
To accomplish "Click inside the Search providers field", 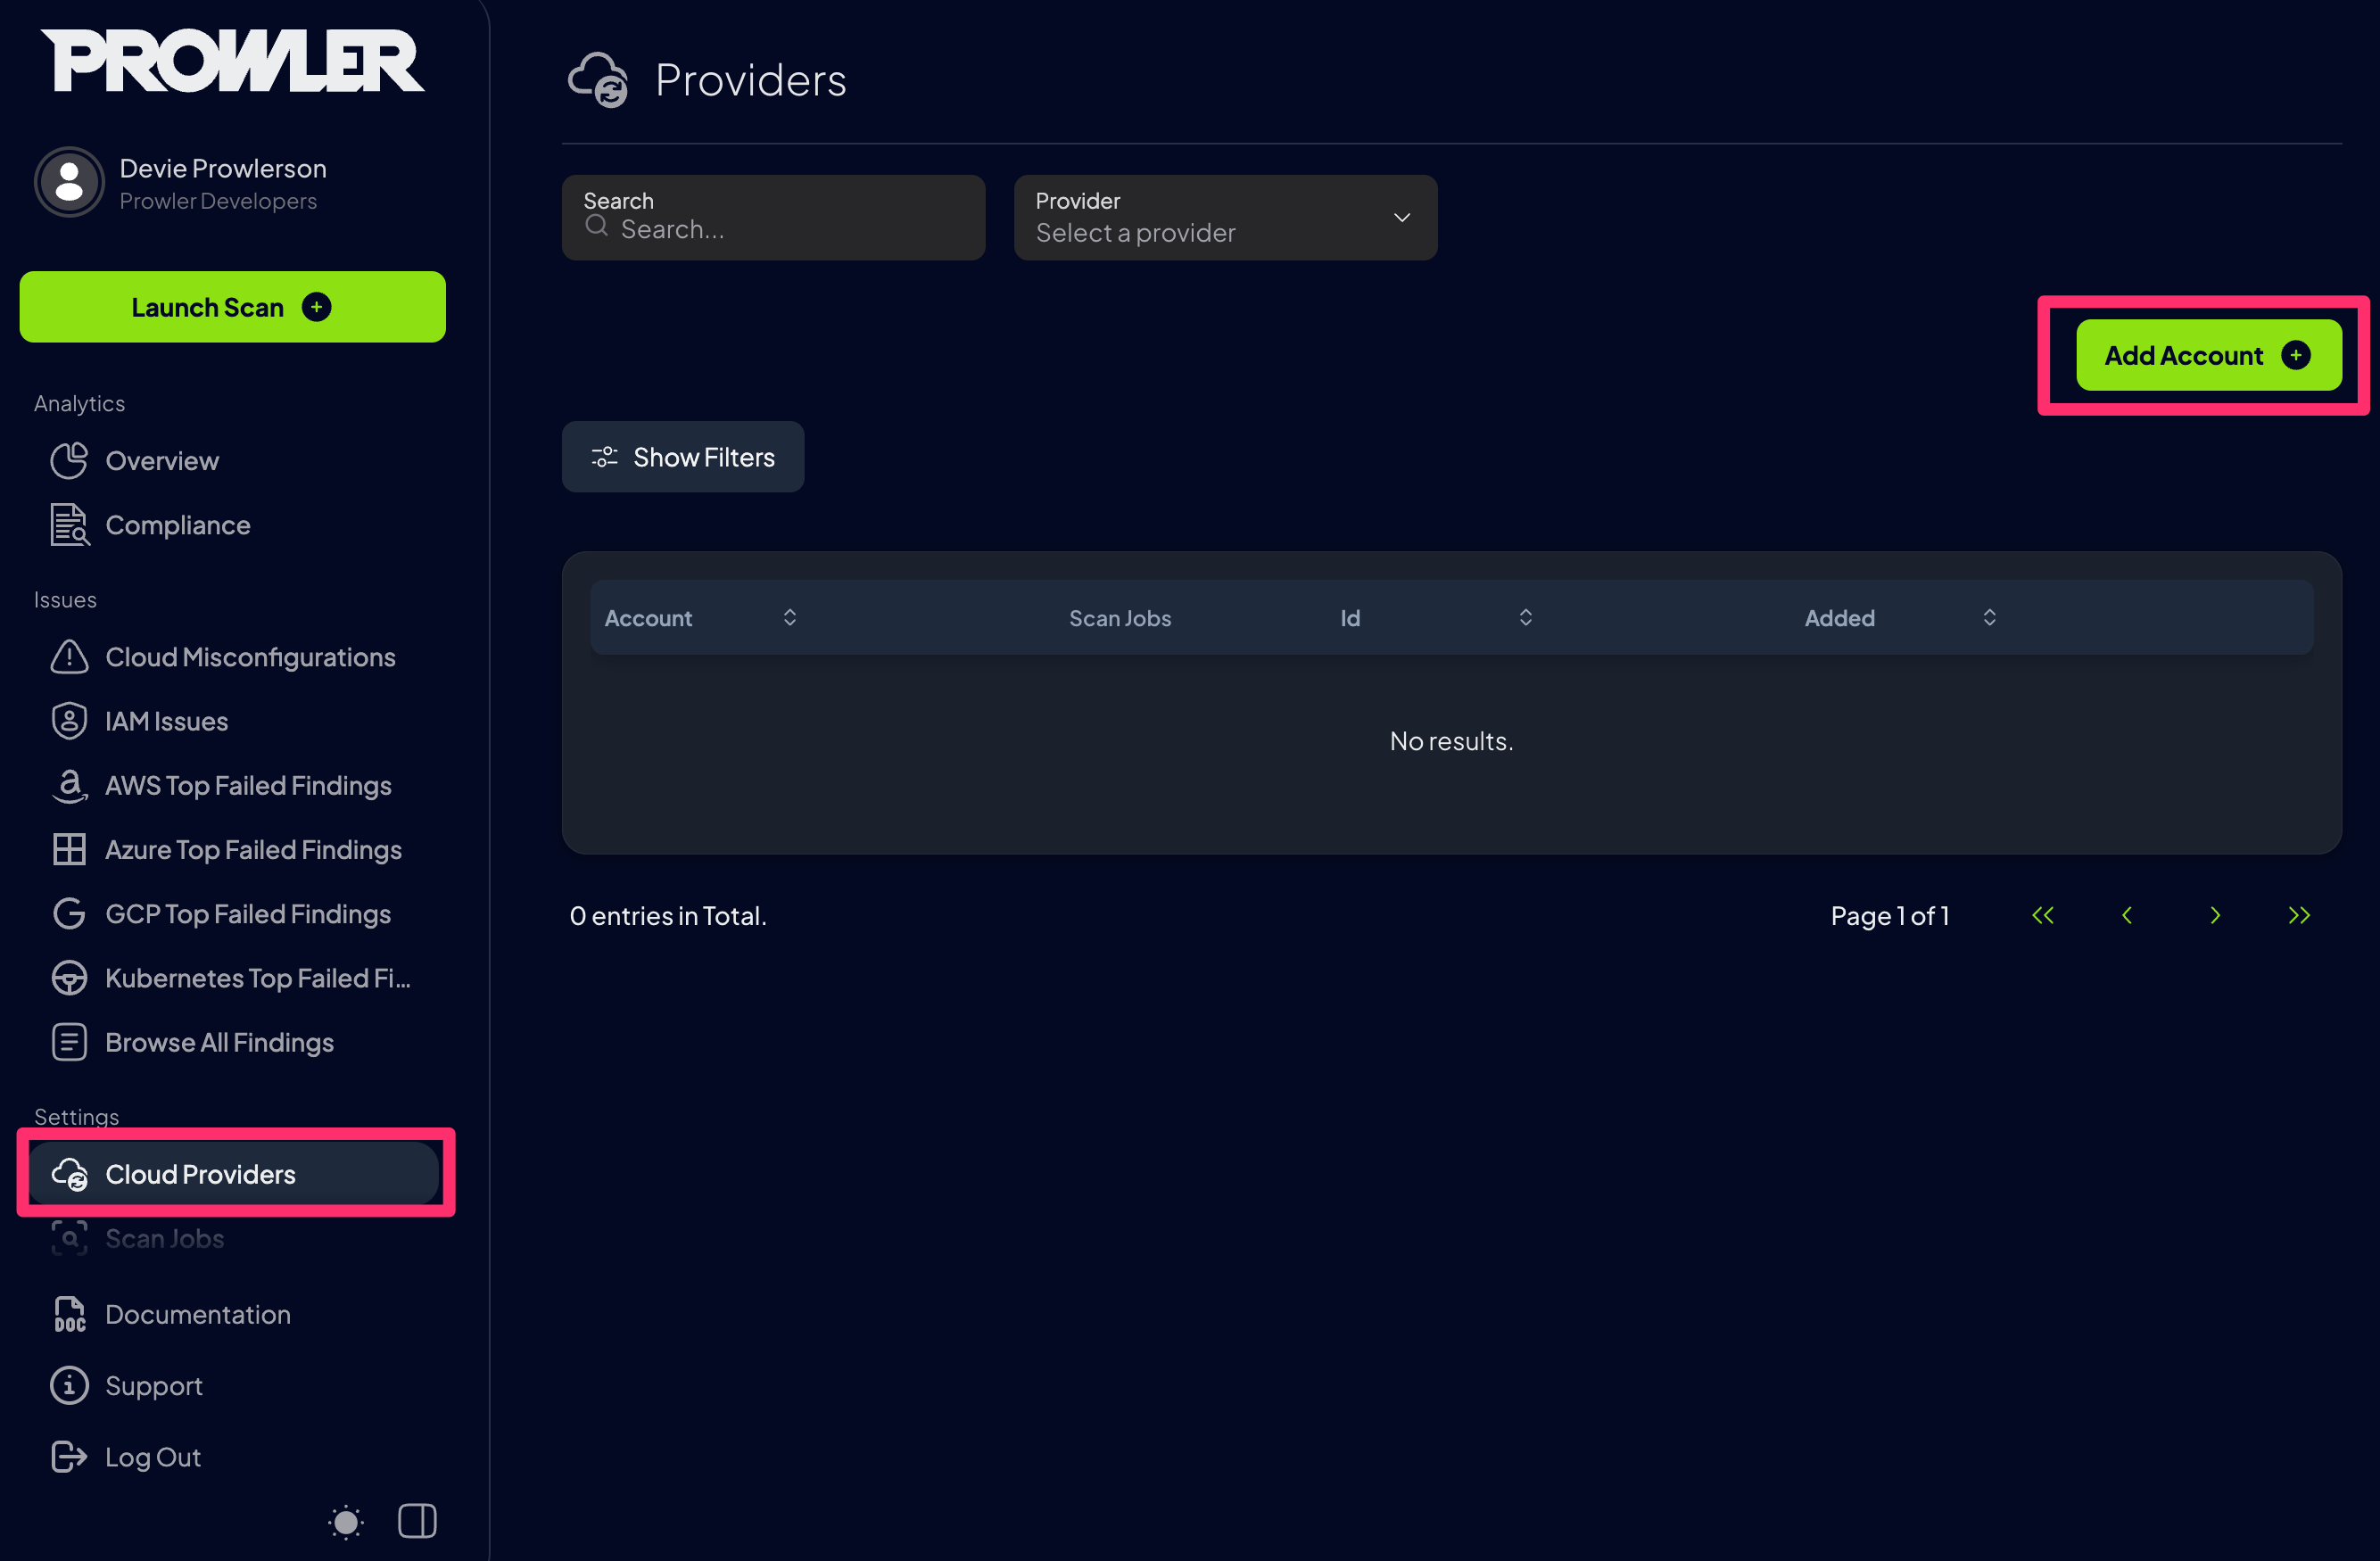I will 773,228.
